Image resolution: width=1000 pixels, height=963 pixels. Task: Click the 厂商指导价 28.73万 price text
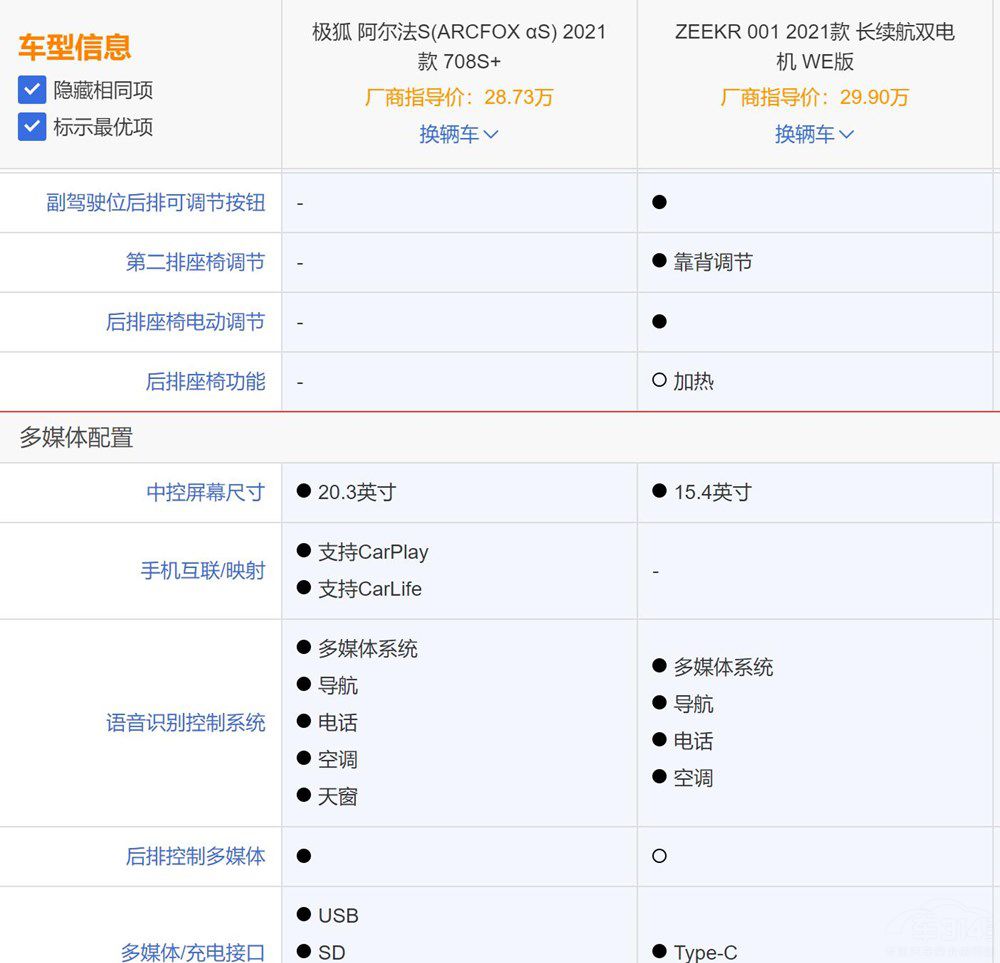[458, 97]
